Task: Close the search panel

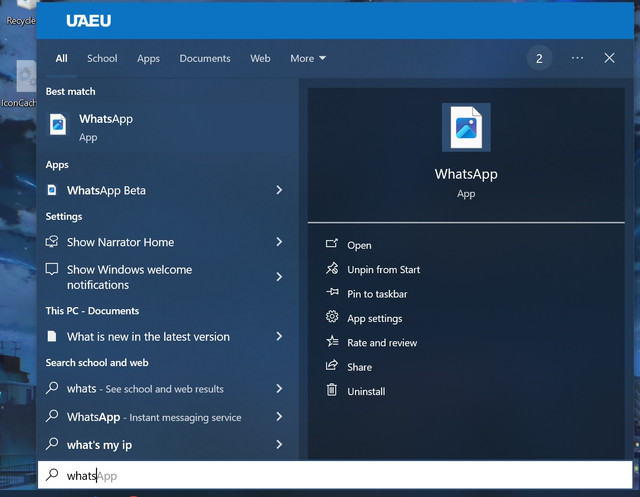Action: [609, 58]
